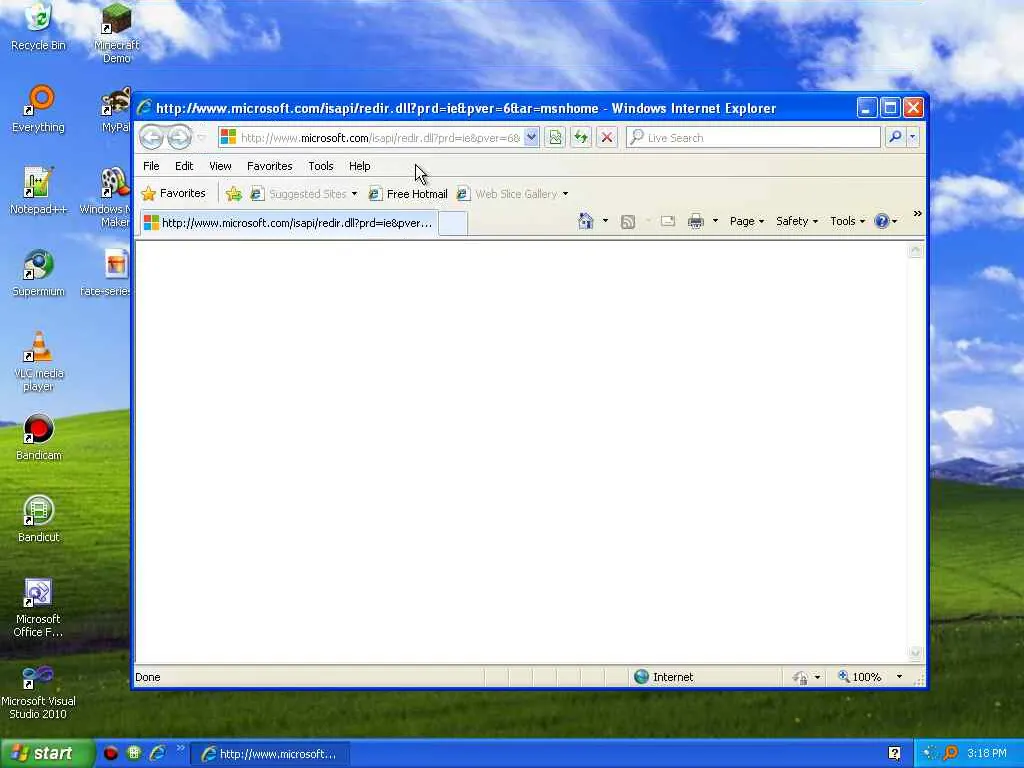The image size is (1024, 768).
Task: Click Add to Favorites Bar icon
Action: pyautogui.click(x=233, y=194)
